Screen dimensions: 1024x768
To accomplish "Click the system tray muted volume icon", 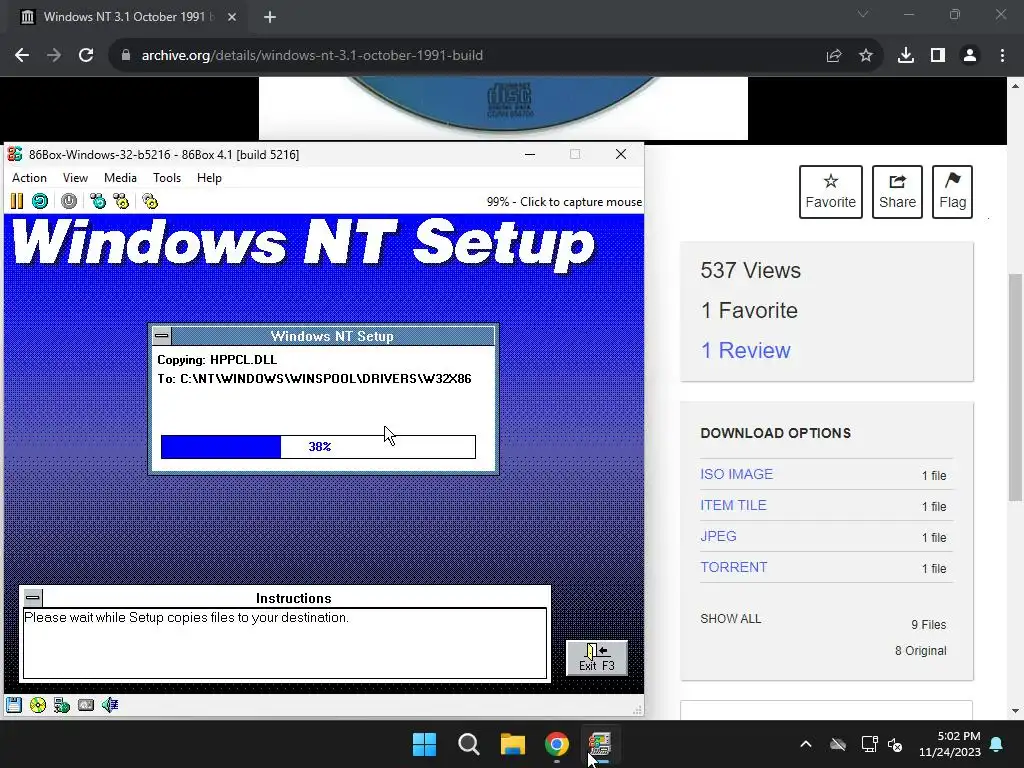I will (x=895, y=744).
